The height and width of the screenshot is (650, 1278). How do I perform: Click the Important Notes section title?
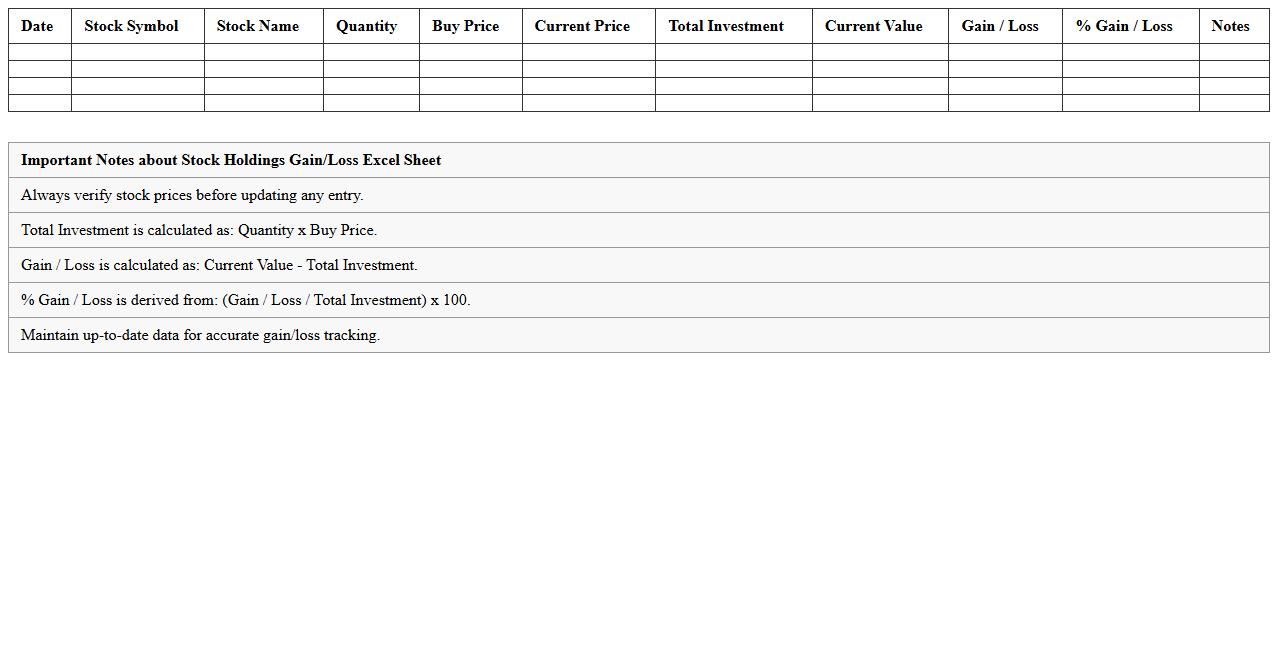click(x=231, y=160)
